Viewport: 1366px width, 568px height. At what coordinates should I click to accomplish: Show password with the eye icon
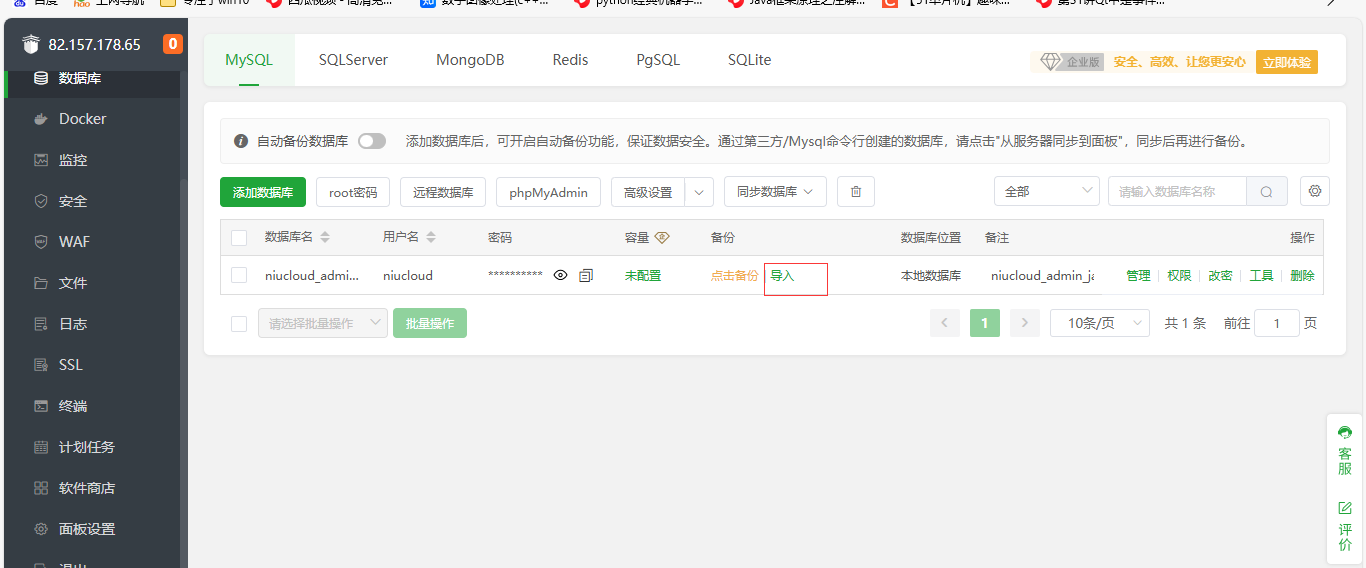point(561,275)
